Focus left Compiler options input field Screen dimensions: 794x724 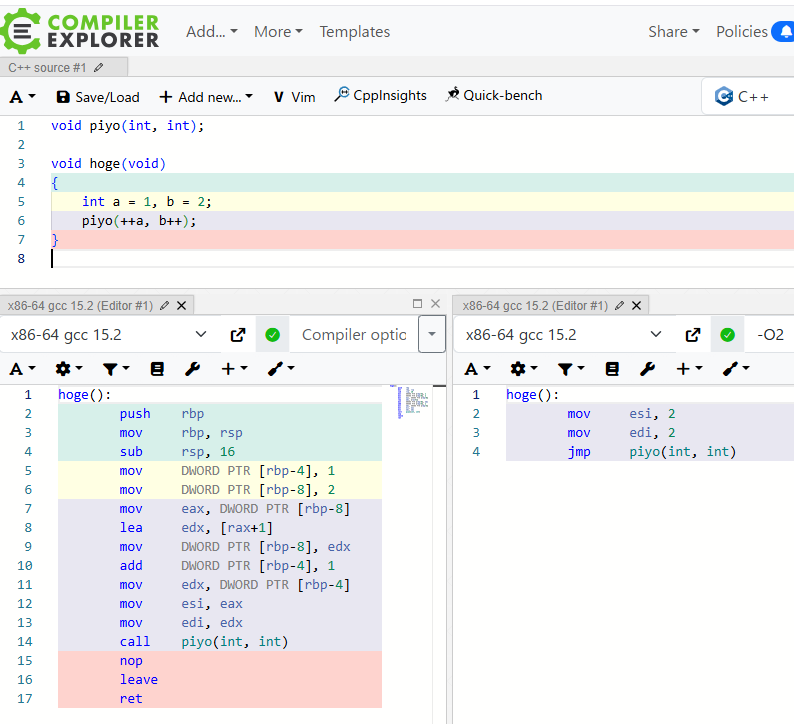point(354,335)
